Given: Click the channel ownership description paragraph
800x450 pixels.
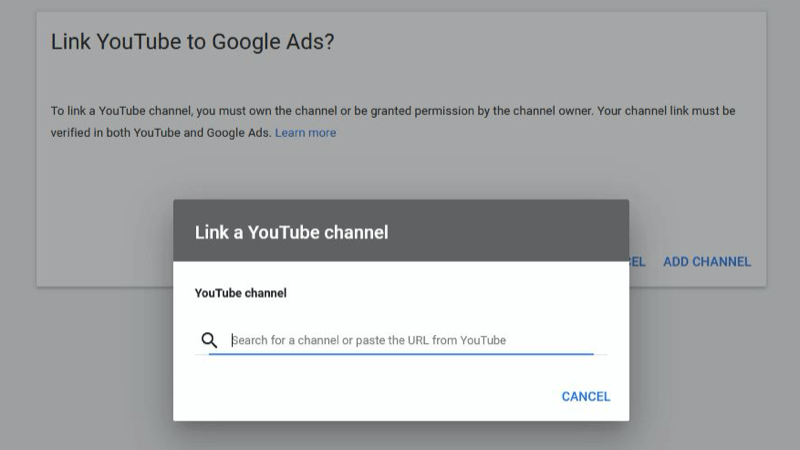Looking at the screenshot, I should click(x=393, y=121).
